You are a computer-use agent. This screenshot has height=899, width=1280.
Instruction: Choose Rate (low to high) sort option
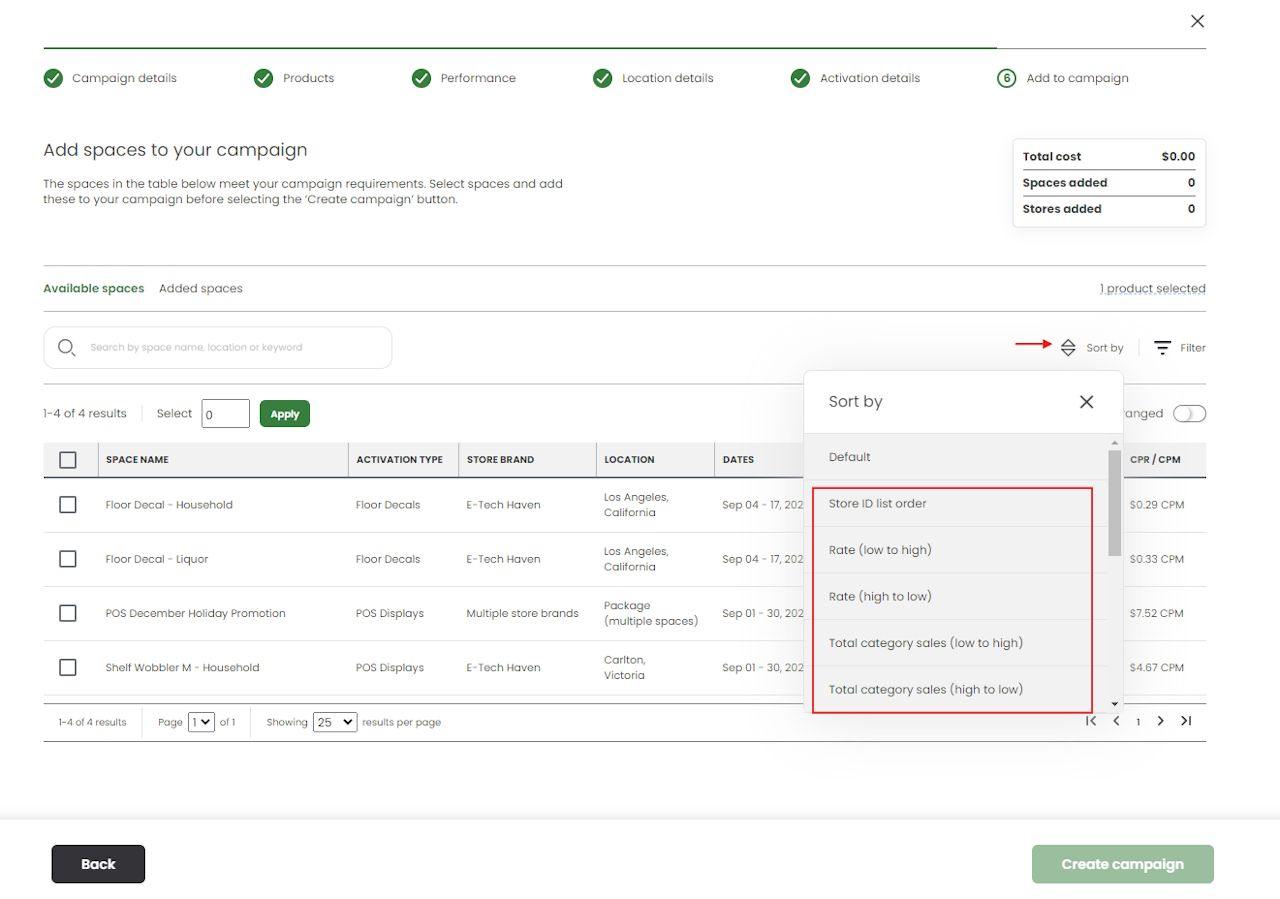[x=880, y=550]
